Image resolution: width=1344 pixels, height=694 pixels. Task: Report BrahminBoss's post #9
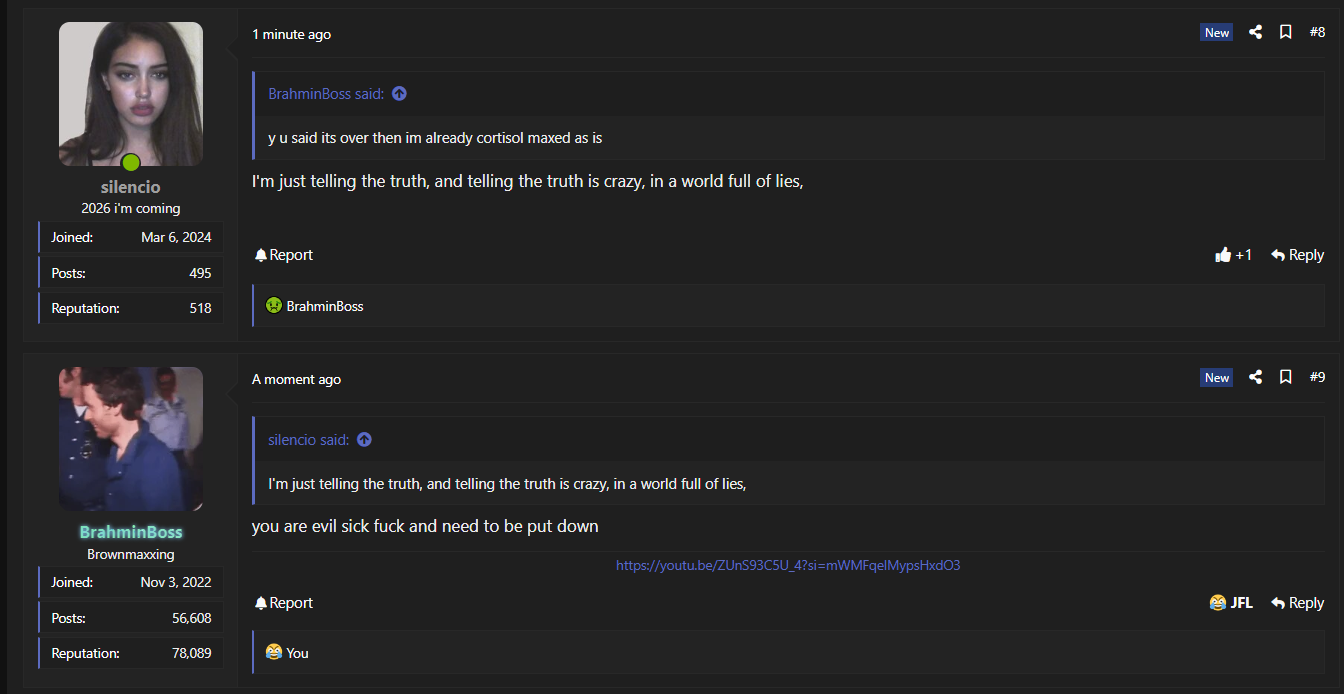point(284,603)
